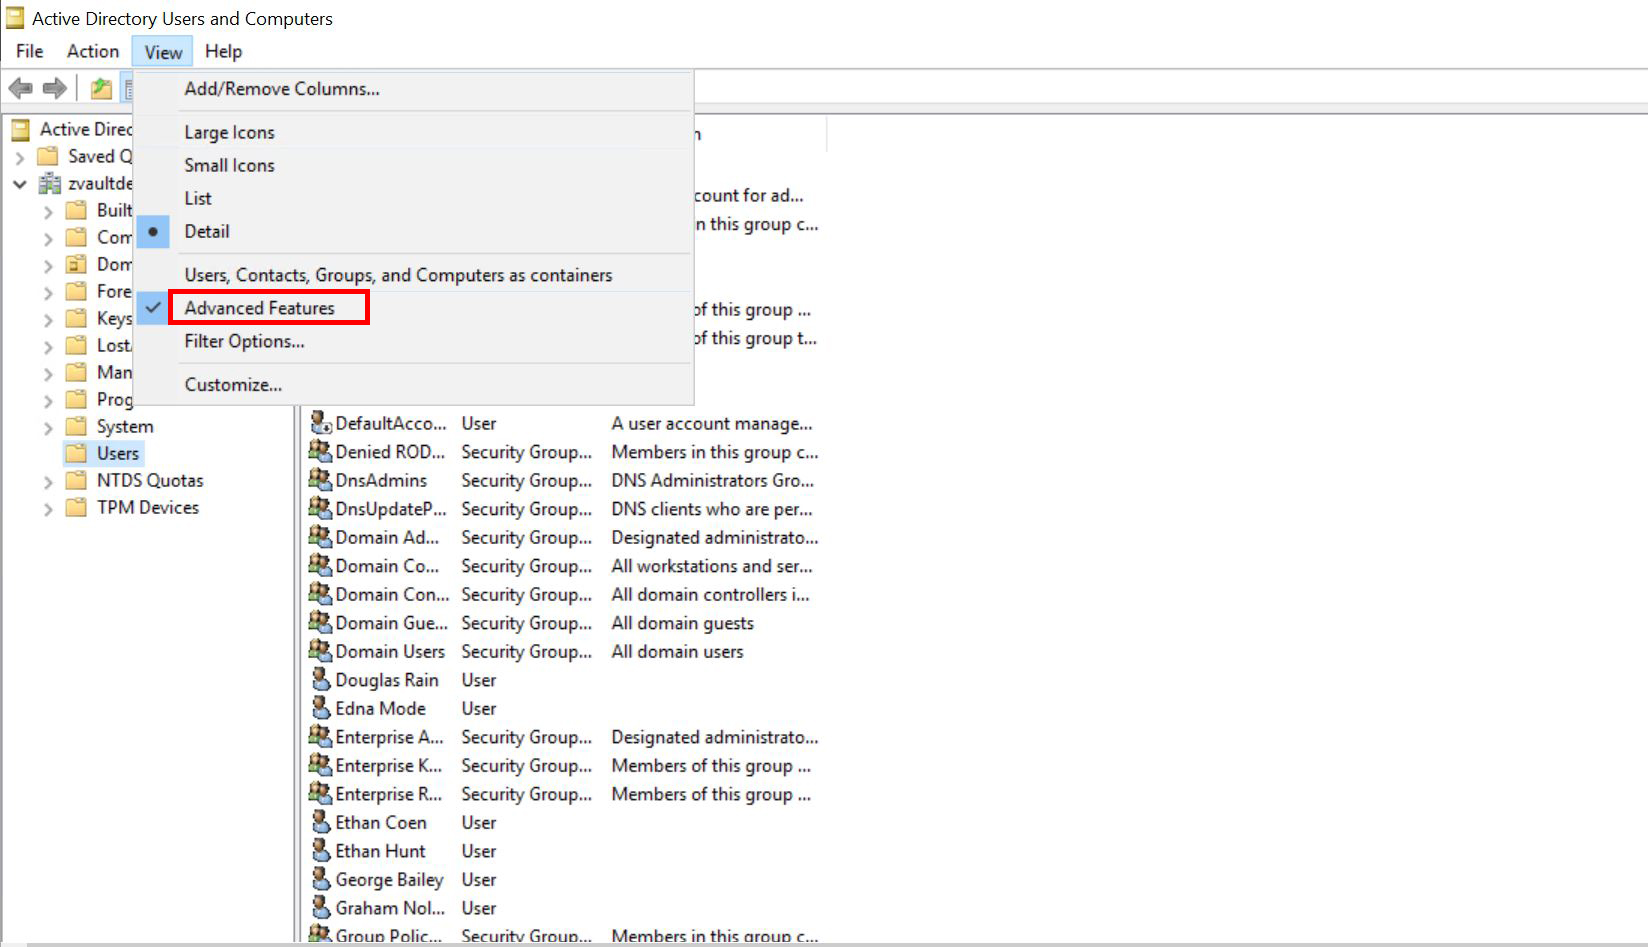Screen dimensions: 1648x947
Task: Click 'All domain users' description text
Action: (x=678, y=651)
